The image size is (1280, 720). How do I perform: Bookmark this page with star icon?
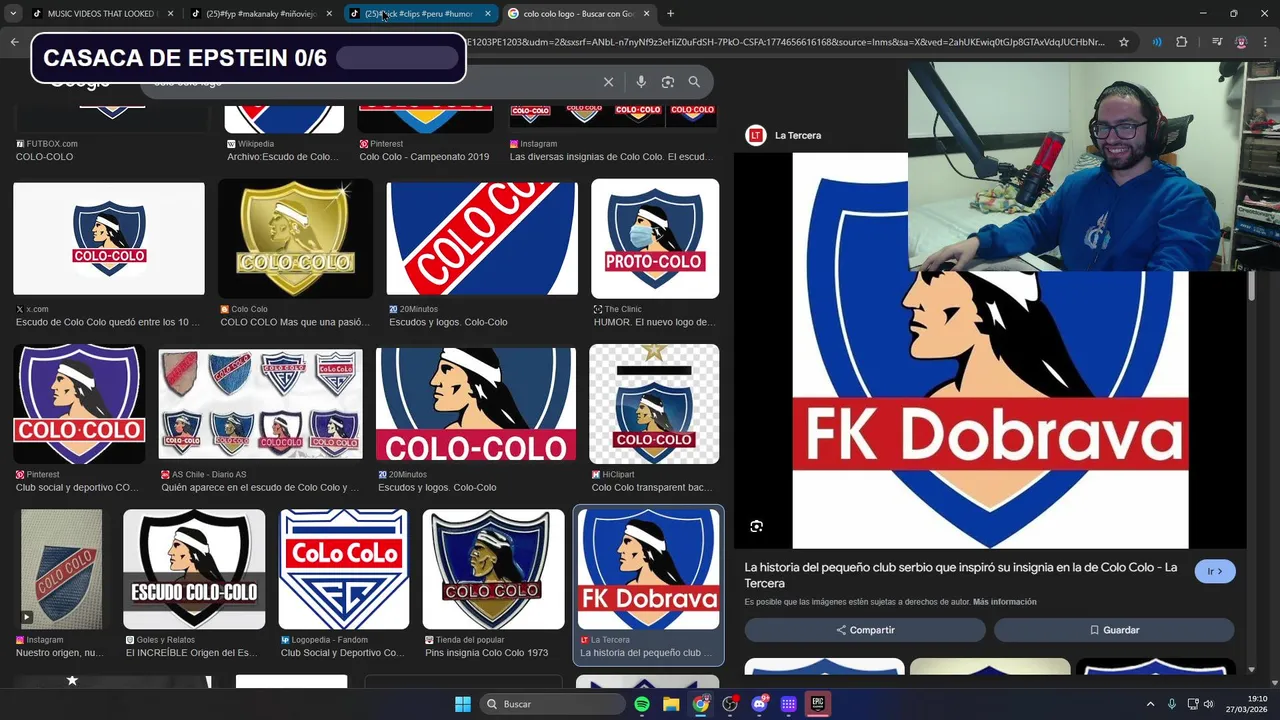pyautogui.click(x=1124, y=42)
